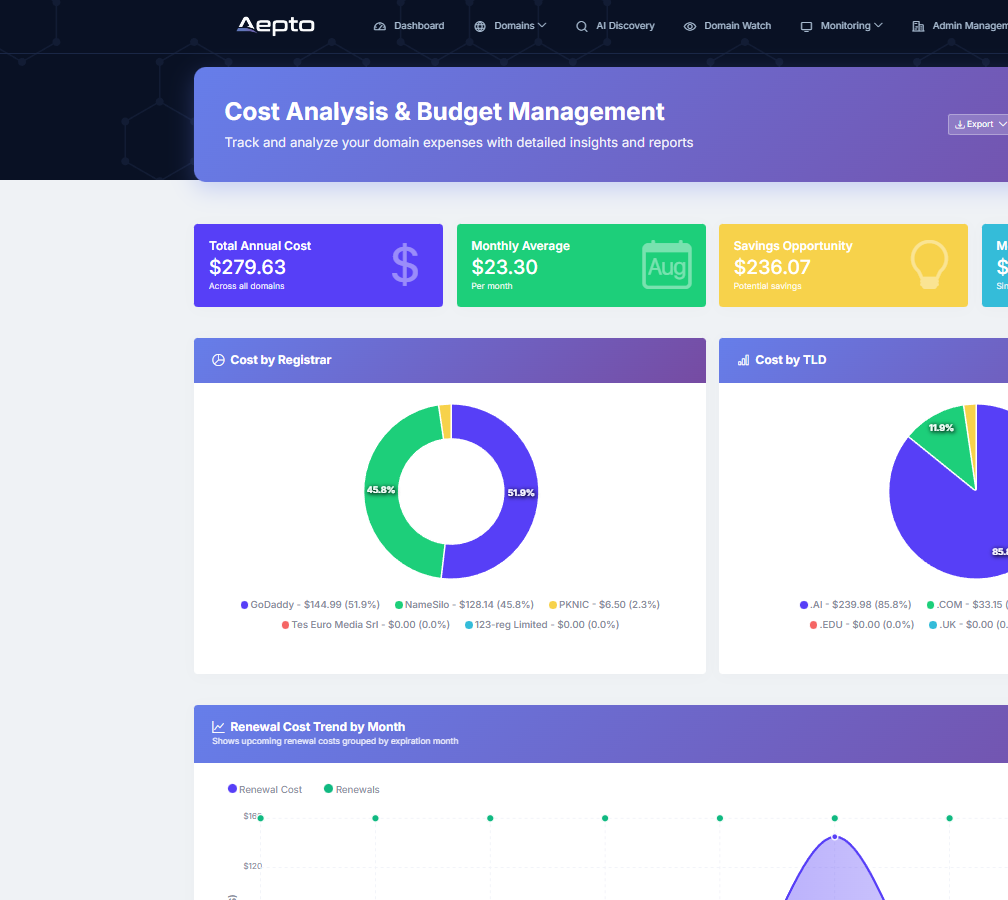Click the Cost Analysis & Budget Management heading
Viewport: 1008px width, 900px height.
[x=444, y=112]
